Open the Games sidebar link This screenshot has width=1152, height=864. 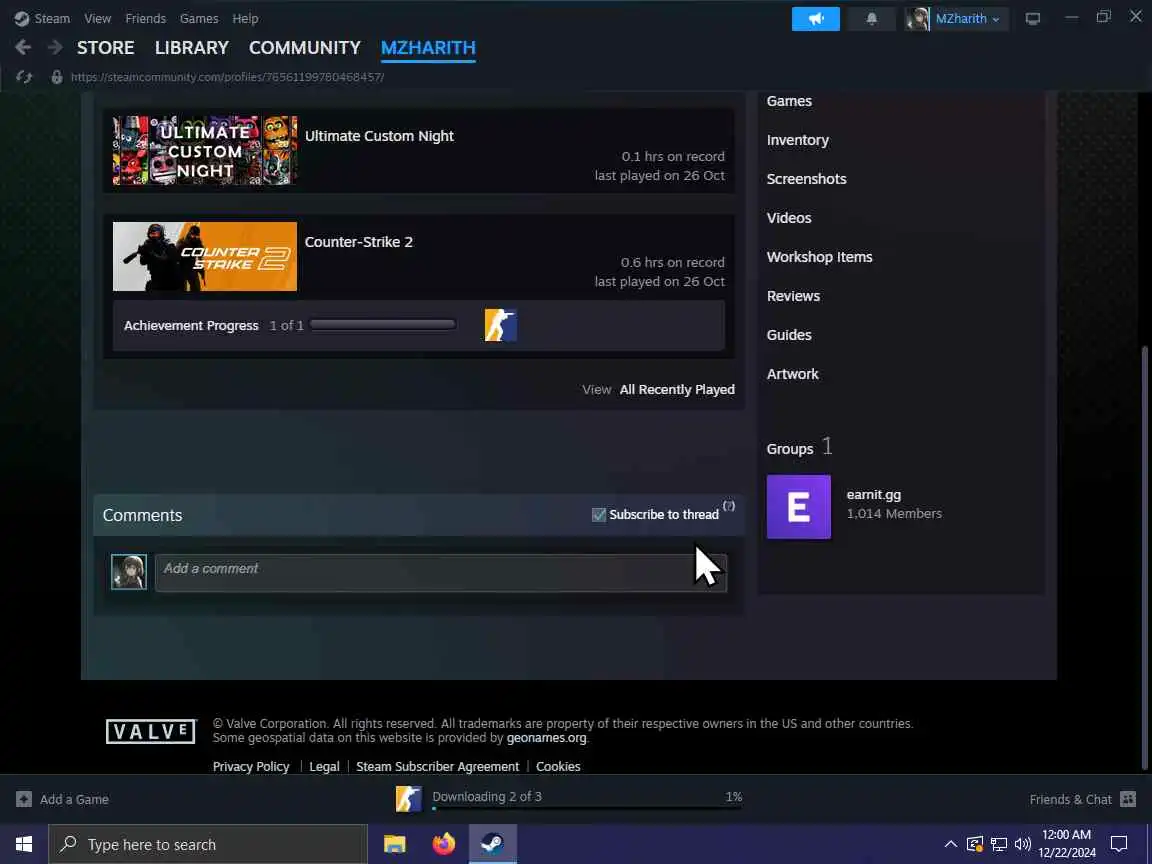[x=789, y=101]
